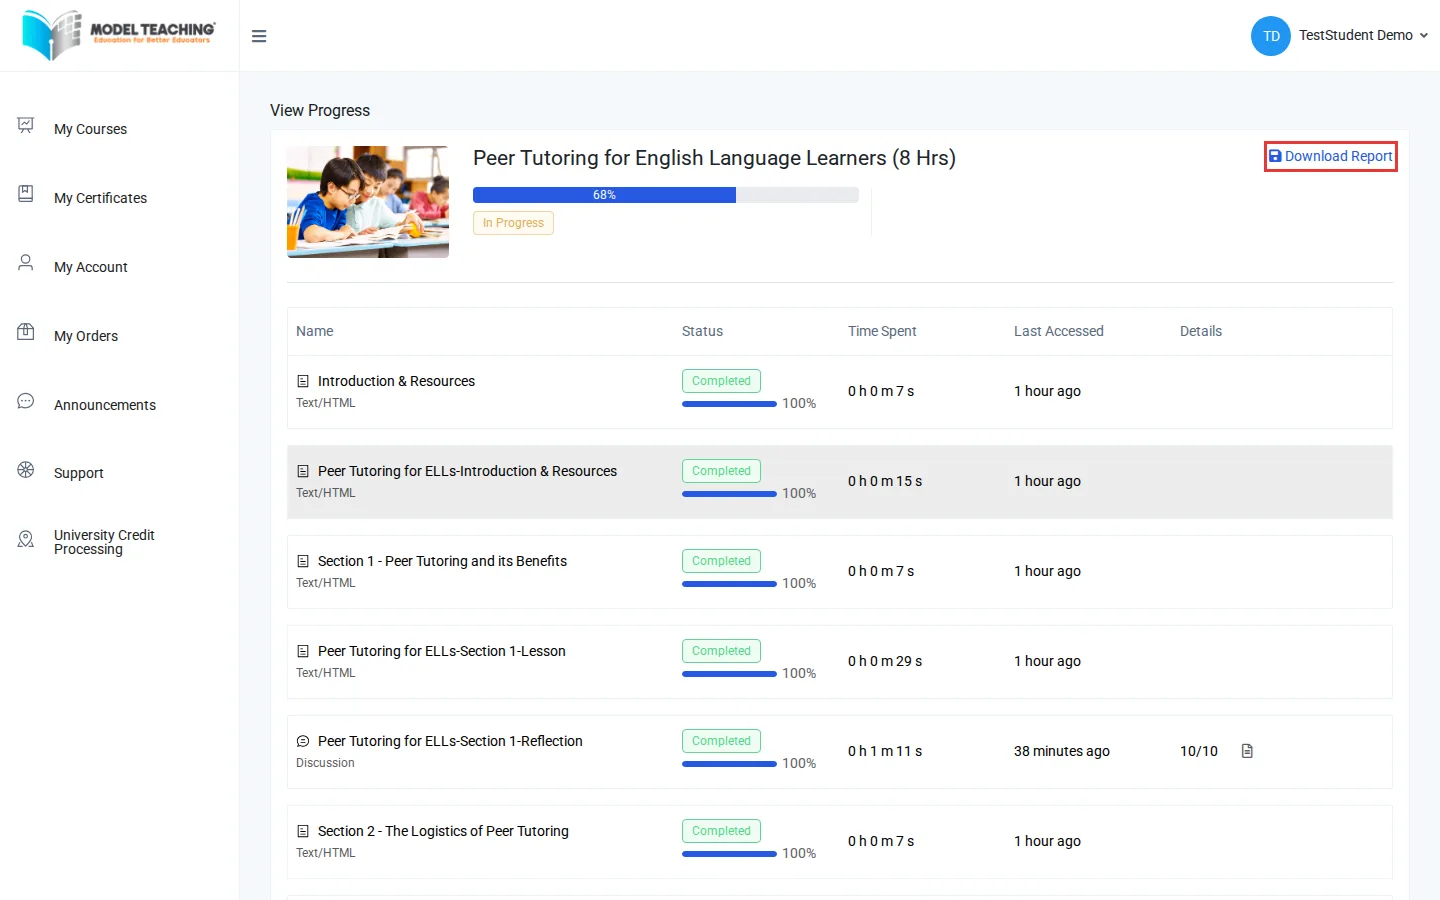Screen dimensions: 1440x900
Task: Click the Status column header
Action: point(702,331)
